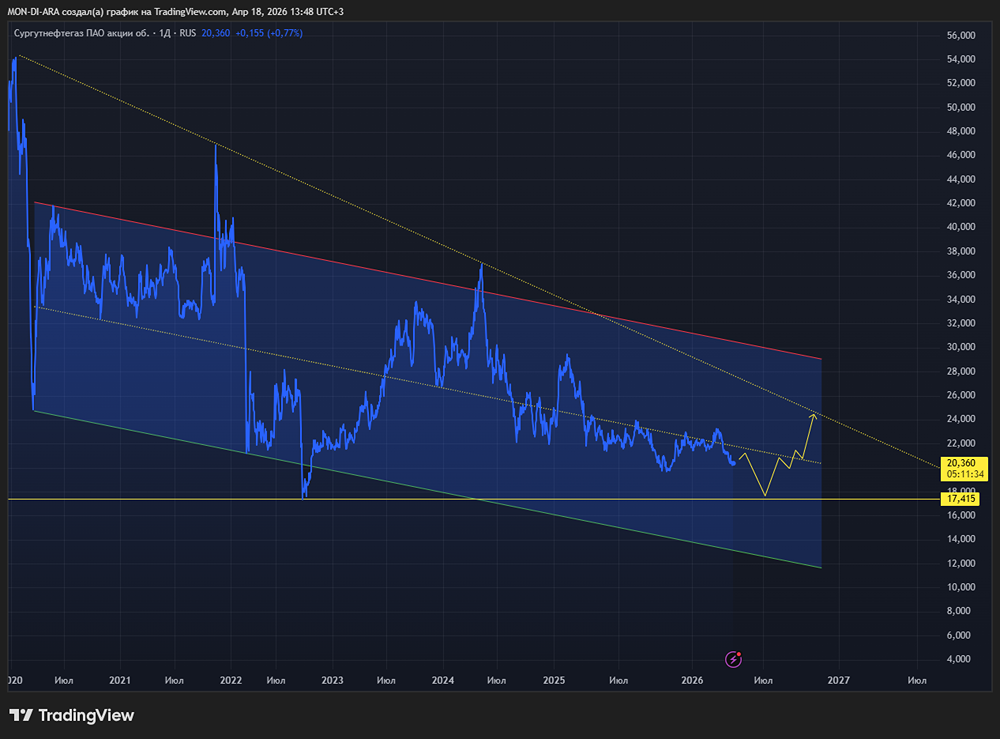Click the MON-DI-ARA author header text
Viewport: 1000px width, 739px height.
(33, 11)
